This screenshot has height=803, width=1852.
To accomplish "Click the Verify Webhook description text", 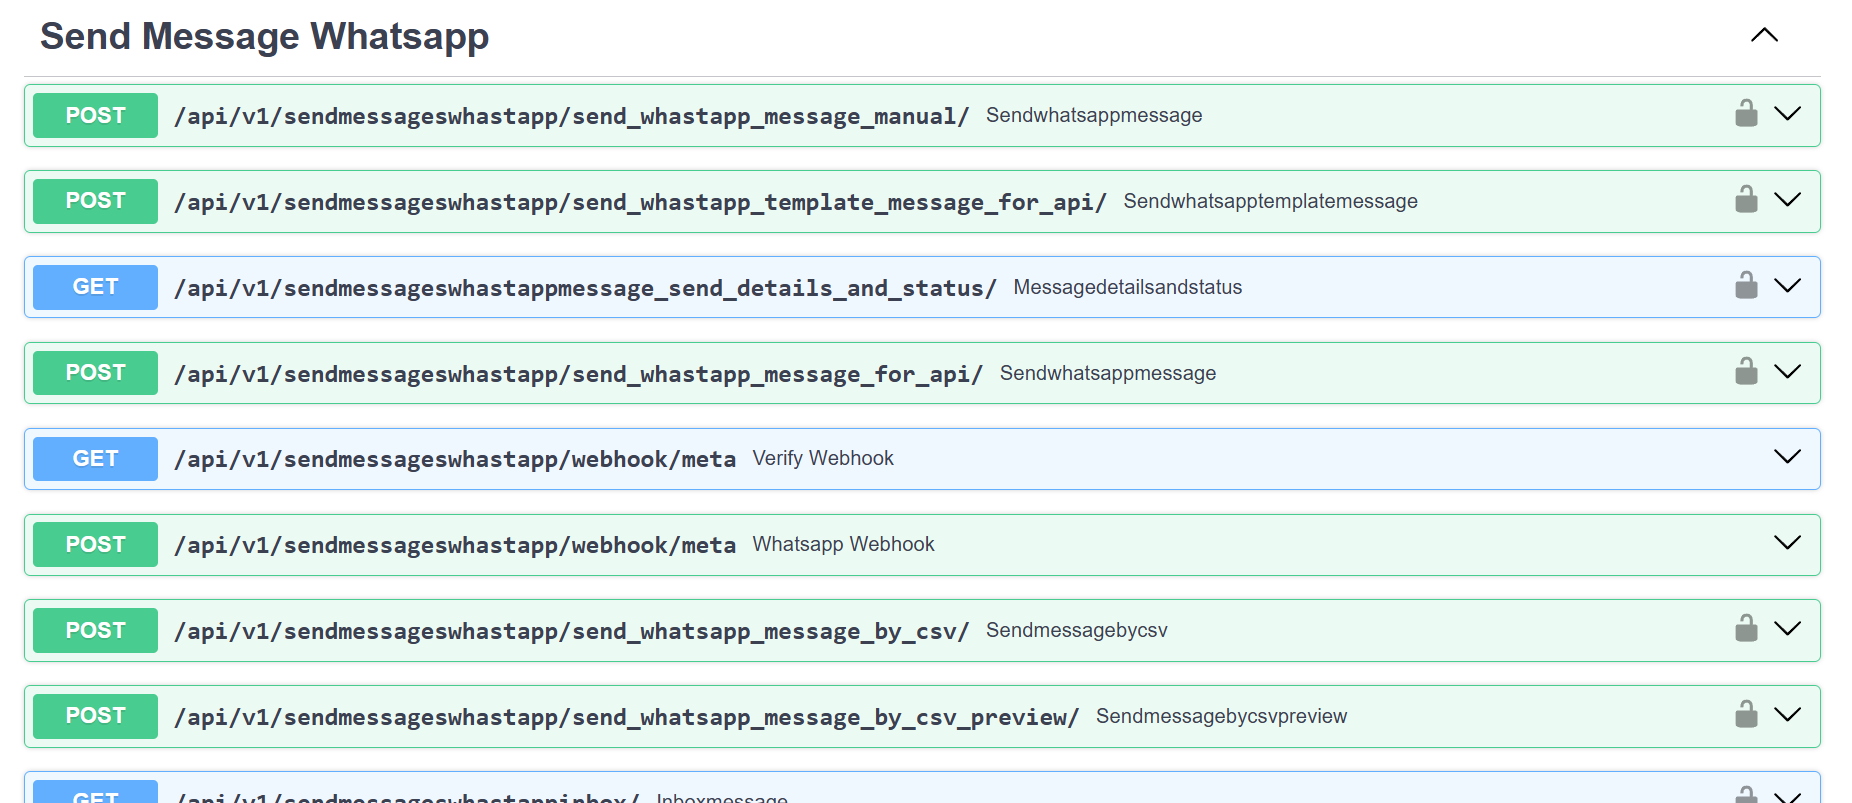I will [823, 458].
